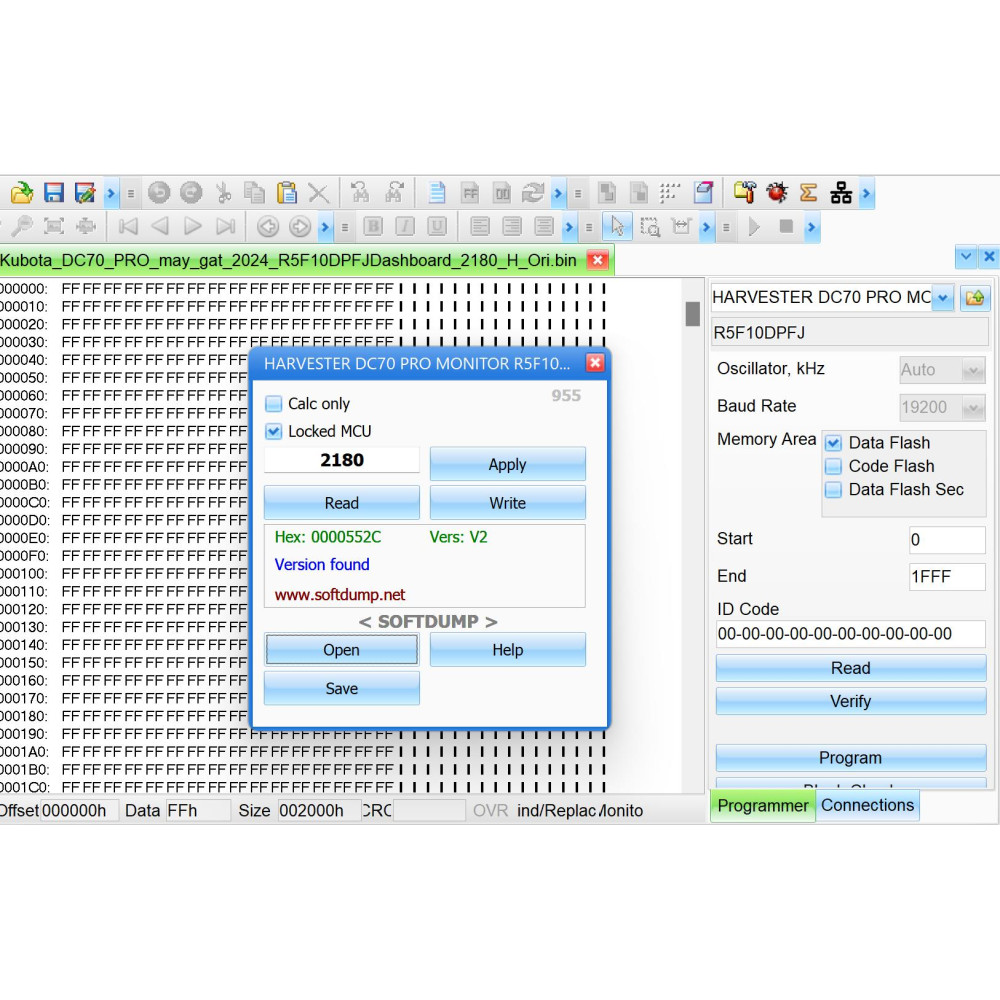This screenshot has height=1000, width=1000.
Task: Click the jump to first record icon
Action: click(x=128, y=226)
